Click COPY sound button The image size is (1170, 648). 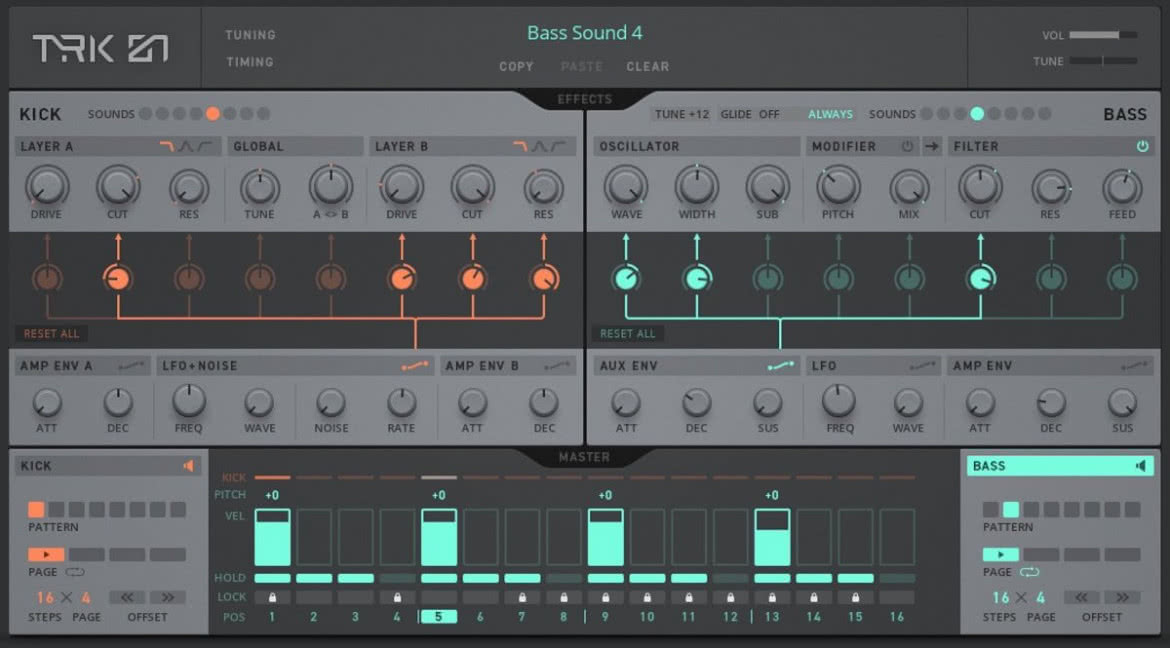516,66
